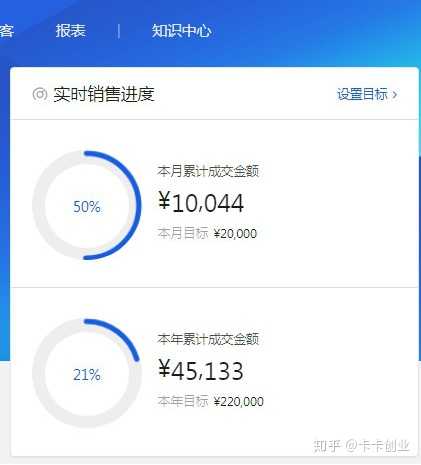Click the 本月累计成交金额 label
Image resolution: width=421 pixels, height=465 pixels.
(208, 171)
